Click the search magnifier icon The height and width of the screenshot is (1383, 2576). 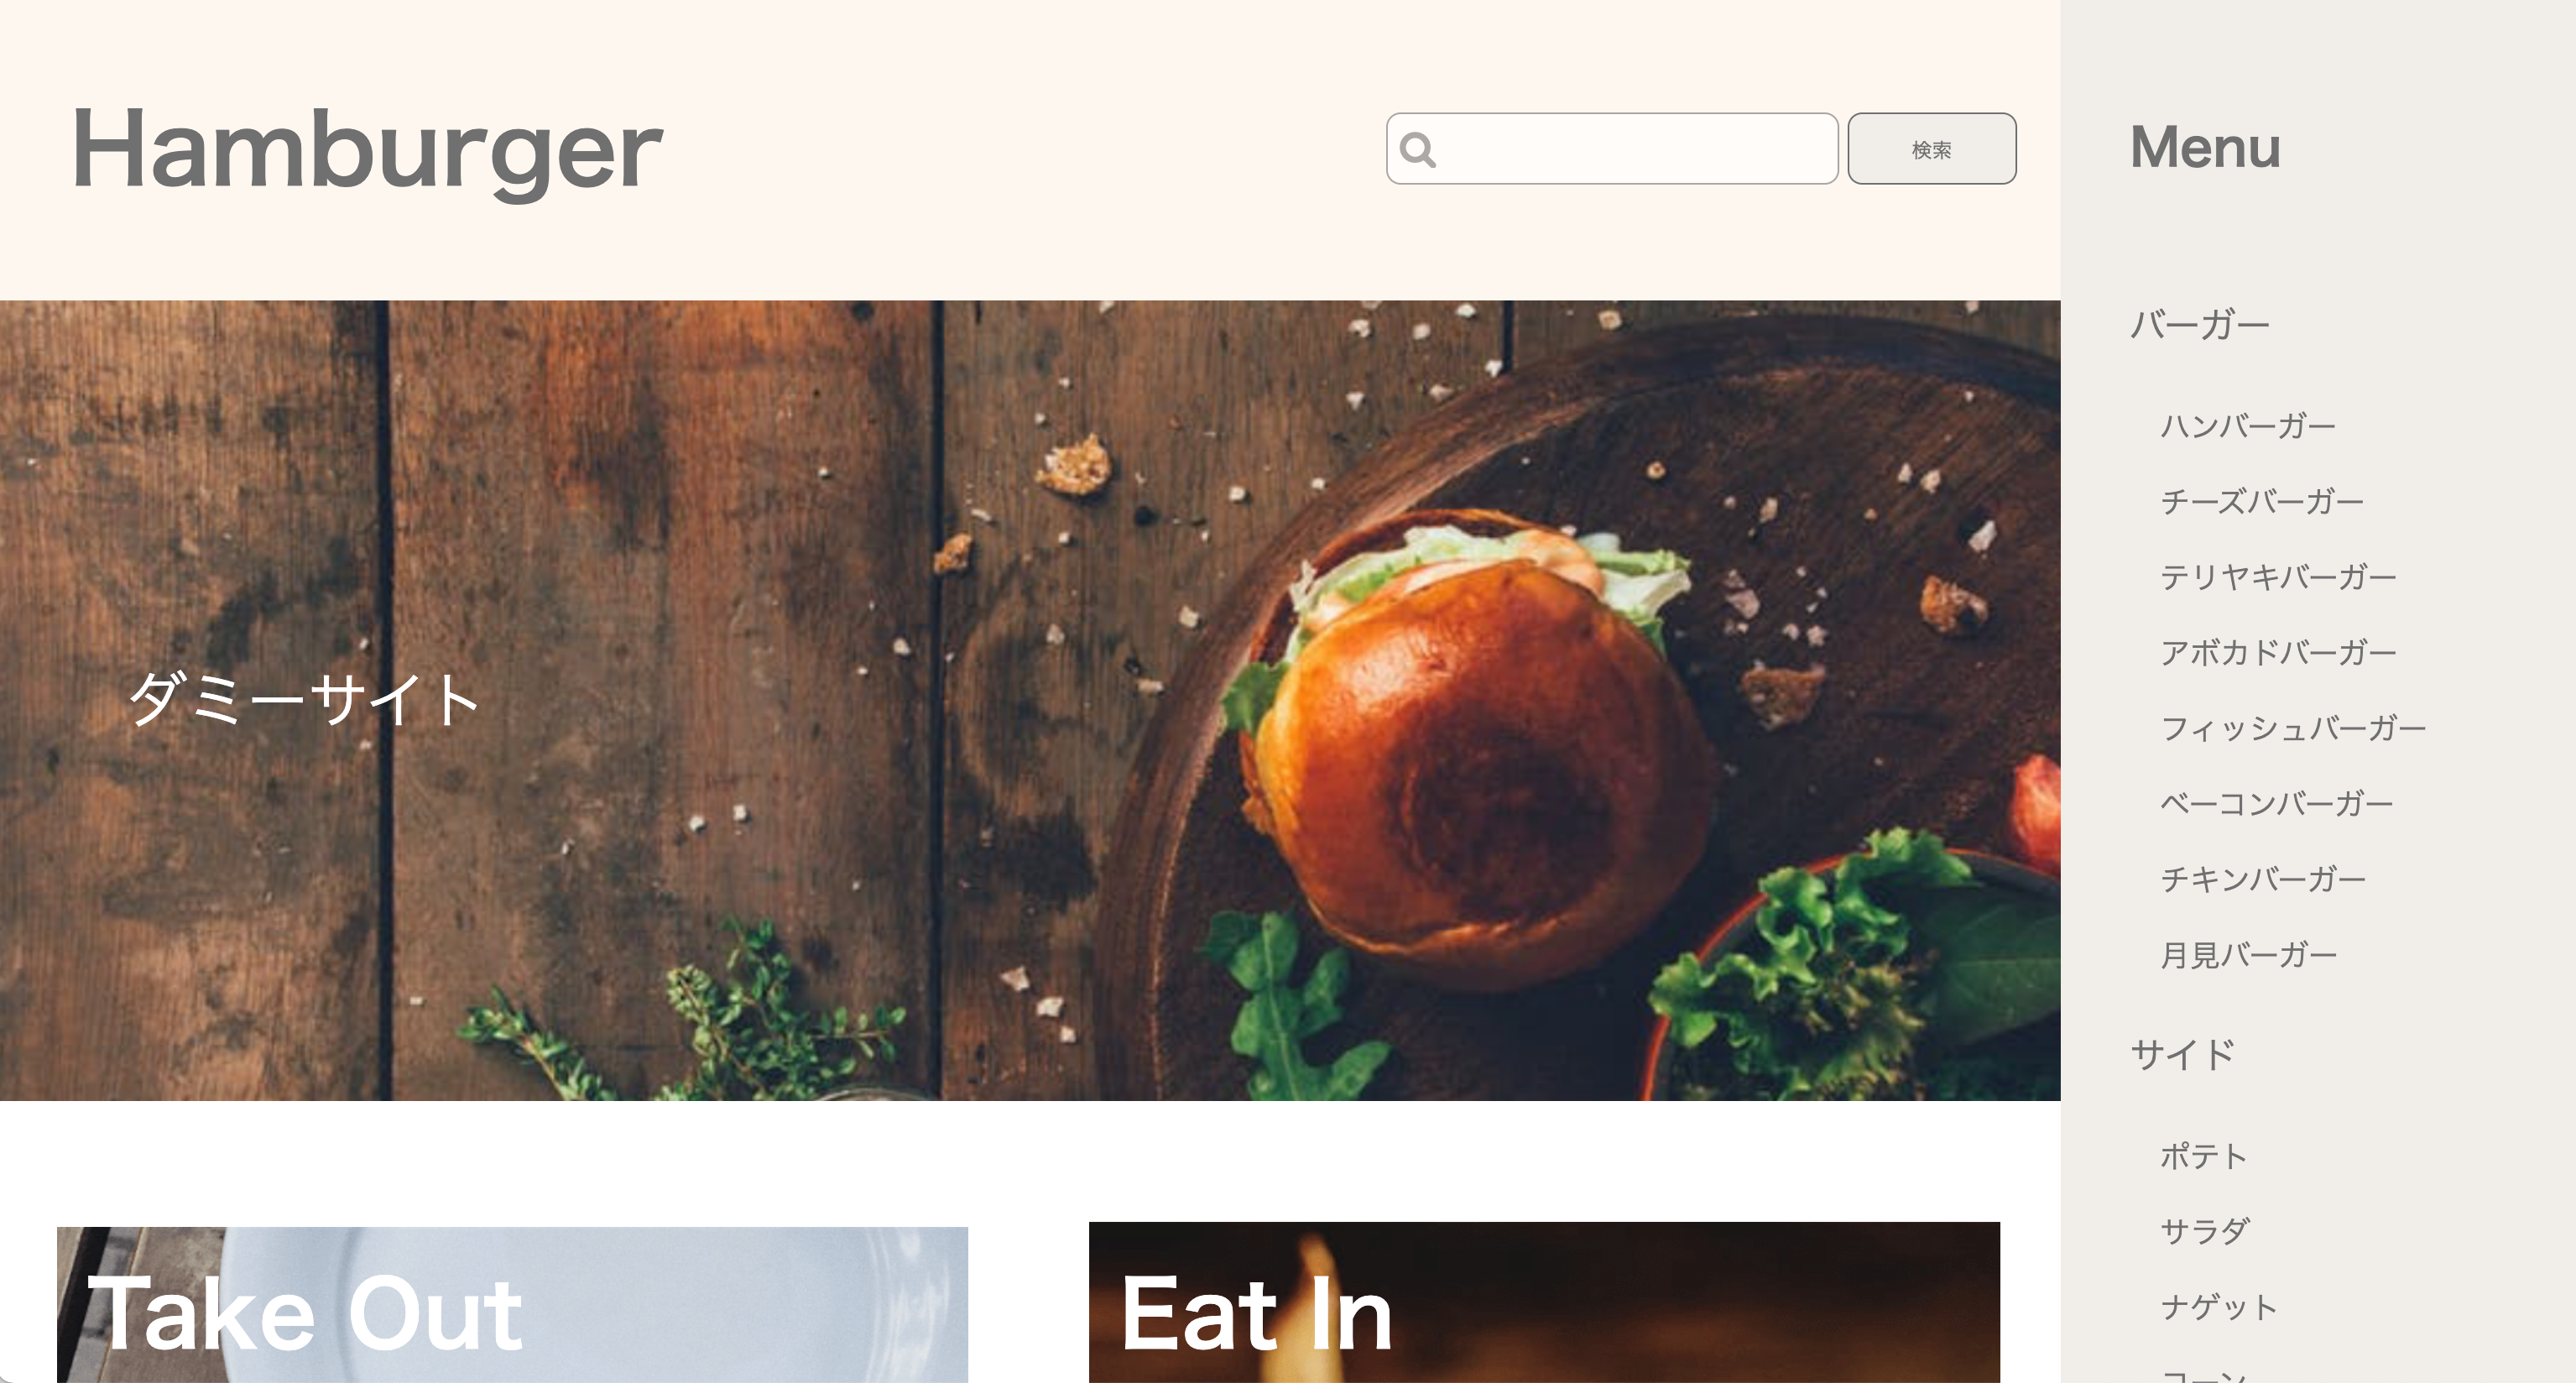coord(1417,149)
